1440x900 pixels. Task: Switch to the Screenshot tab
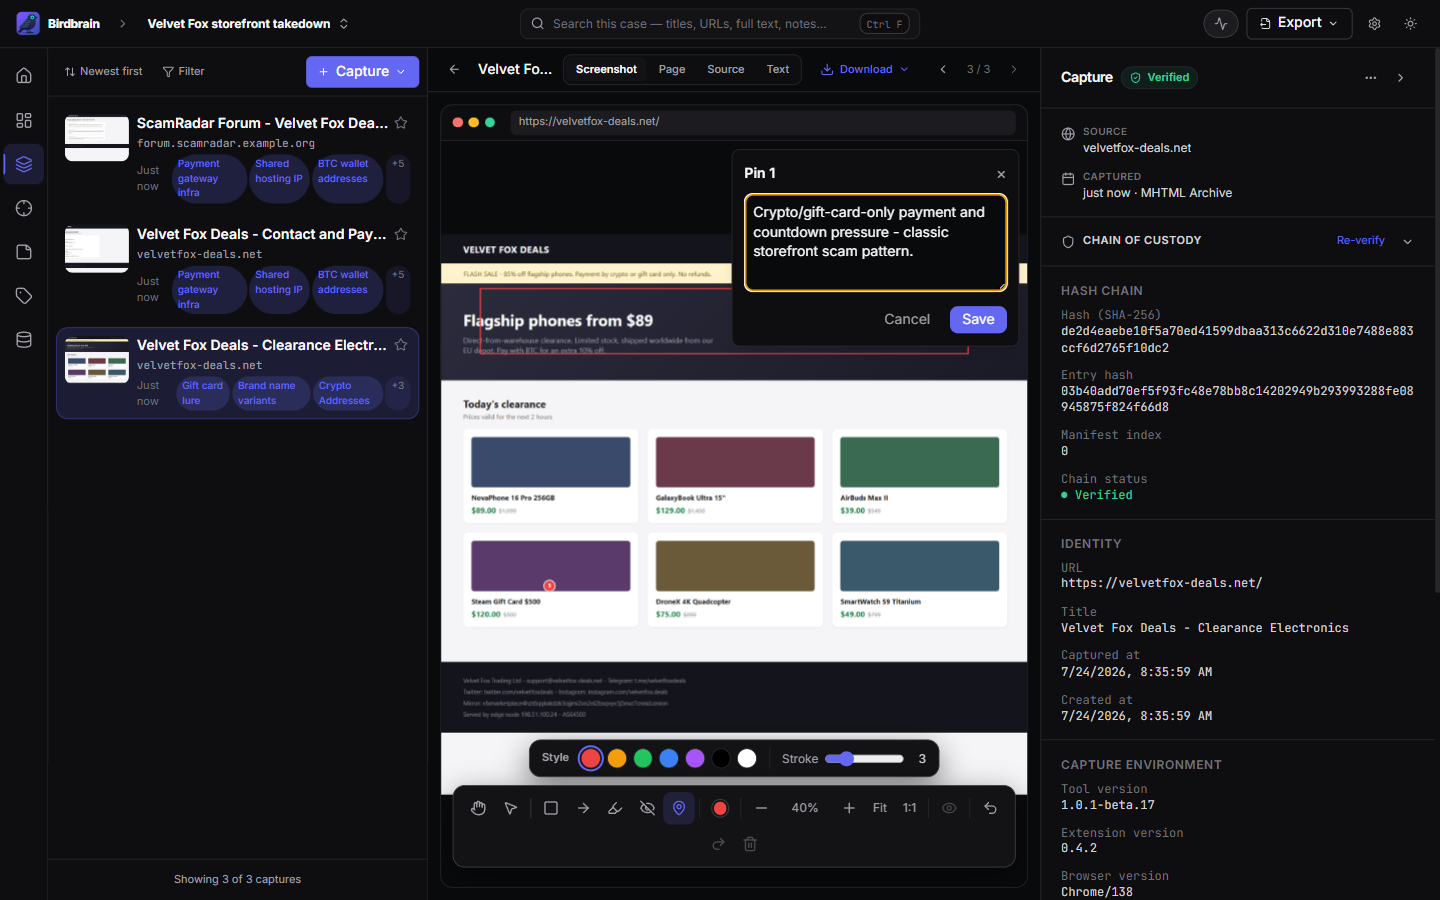[606, 69]
